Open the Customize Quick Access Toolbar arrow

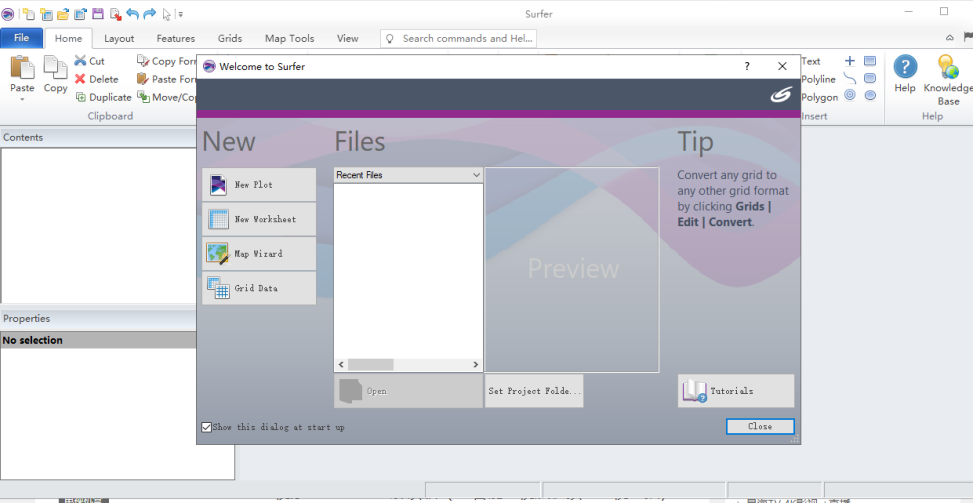[x=181, y=14]
